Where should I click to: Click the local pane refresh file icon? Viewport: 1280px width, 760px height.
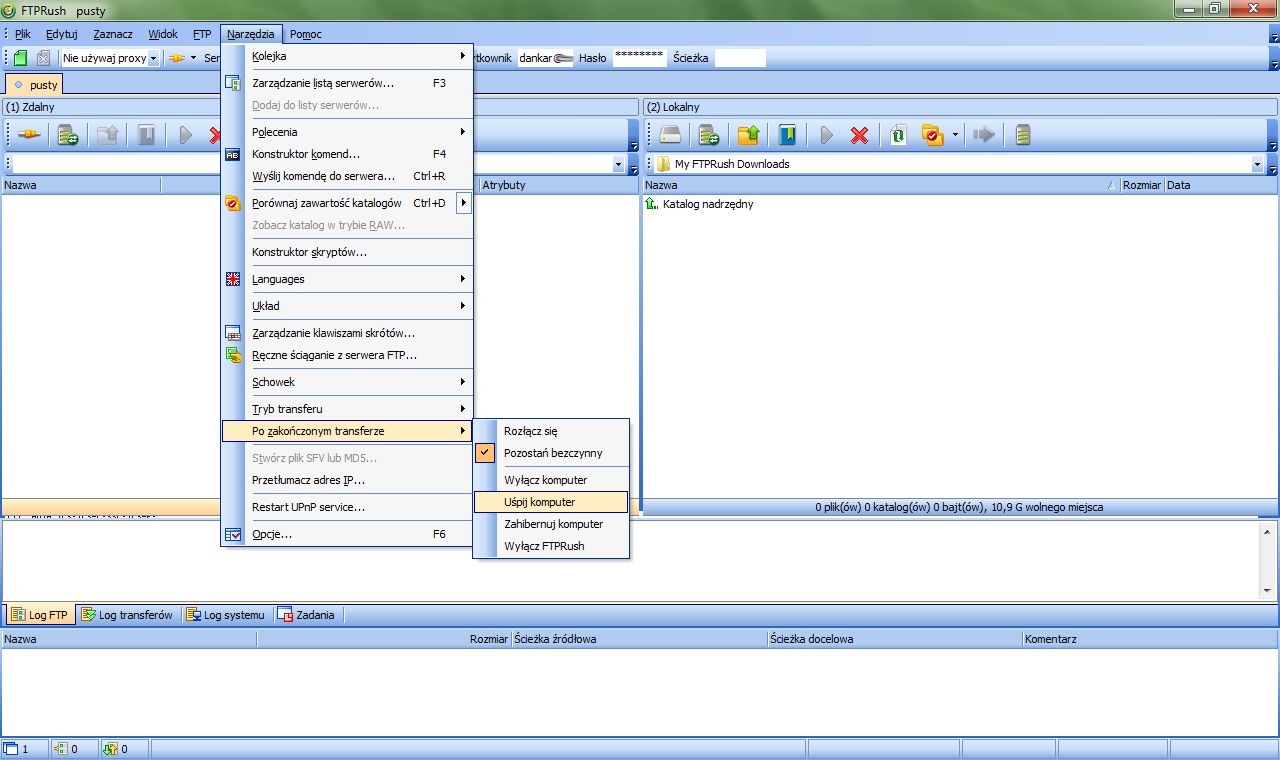click(x=898, y=135)
